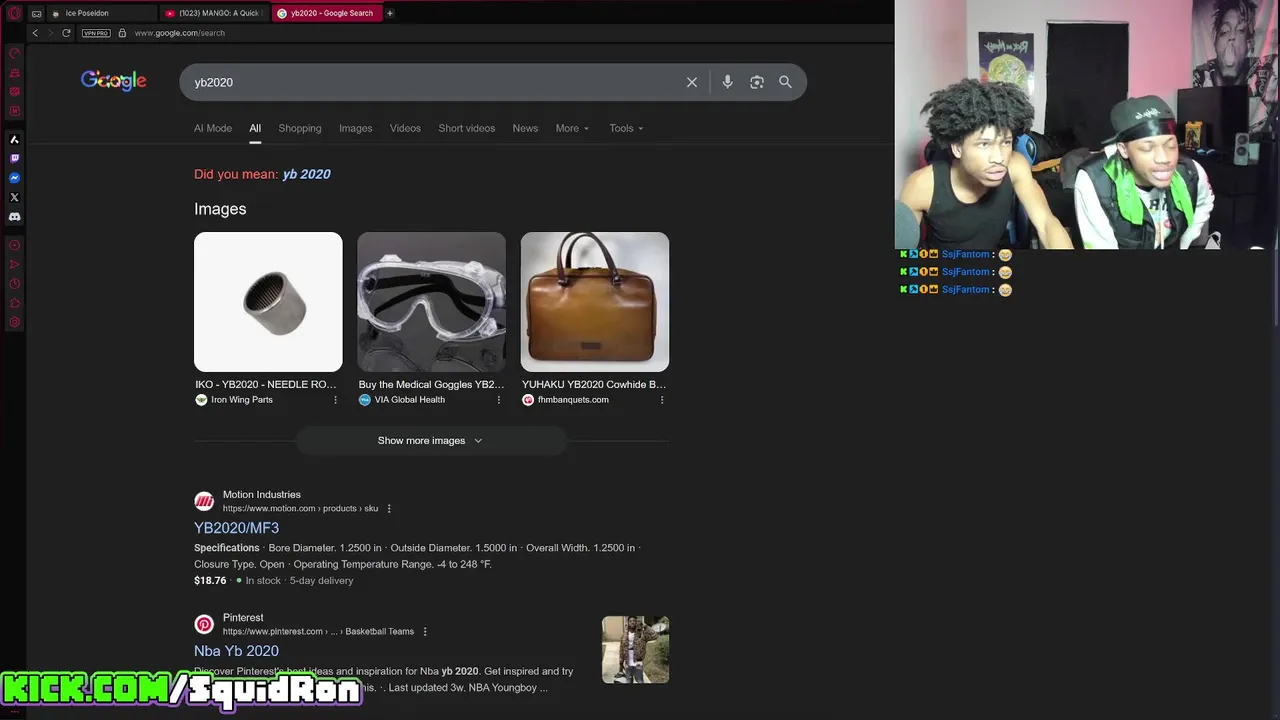This screenshot has height=720, width=1280.
Task: Switch to AI Mode results
Action: [x=213, y=128]
